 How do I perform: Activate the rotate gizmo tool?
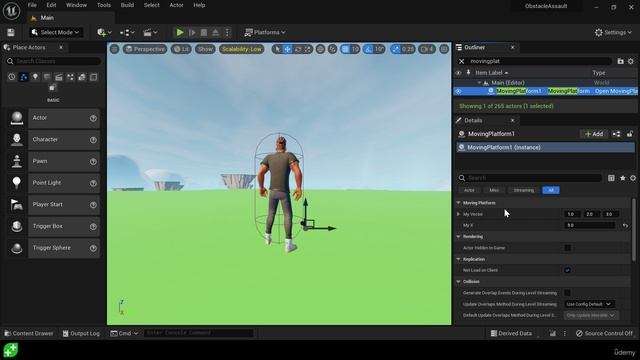(x=298, y=49)
